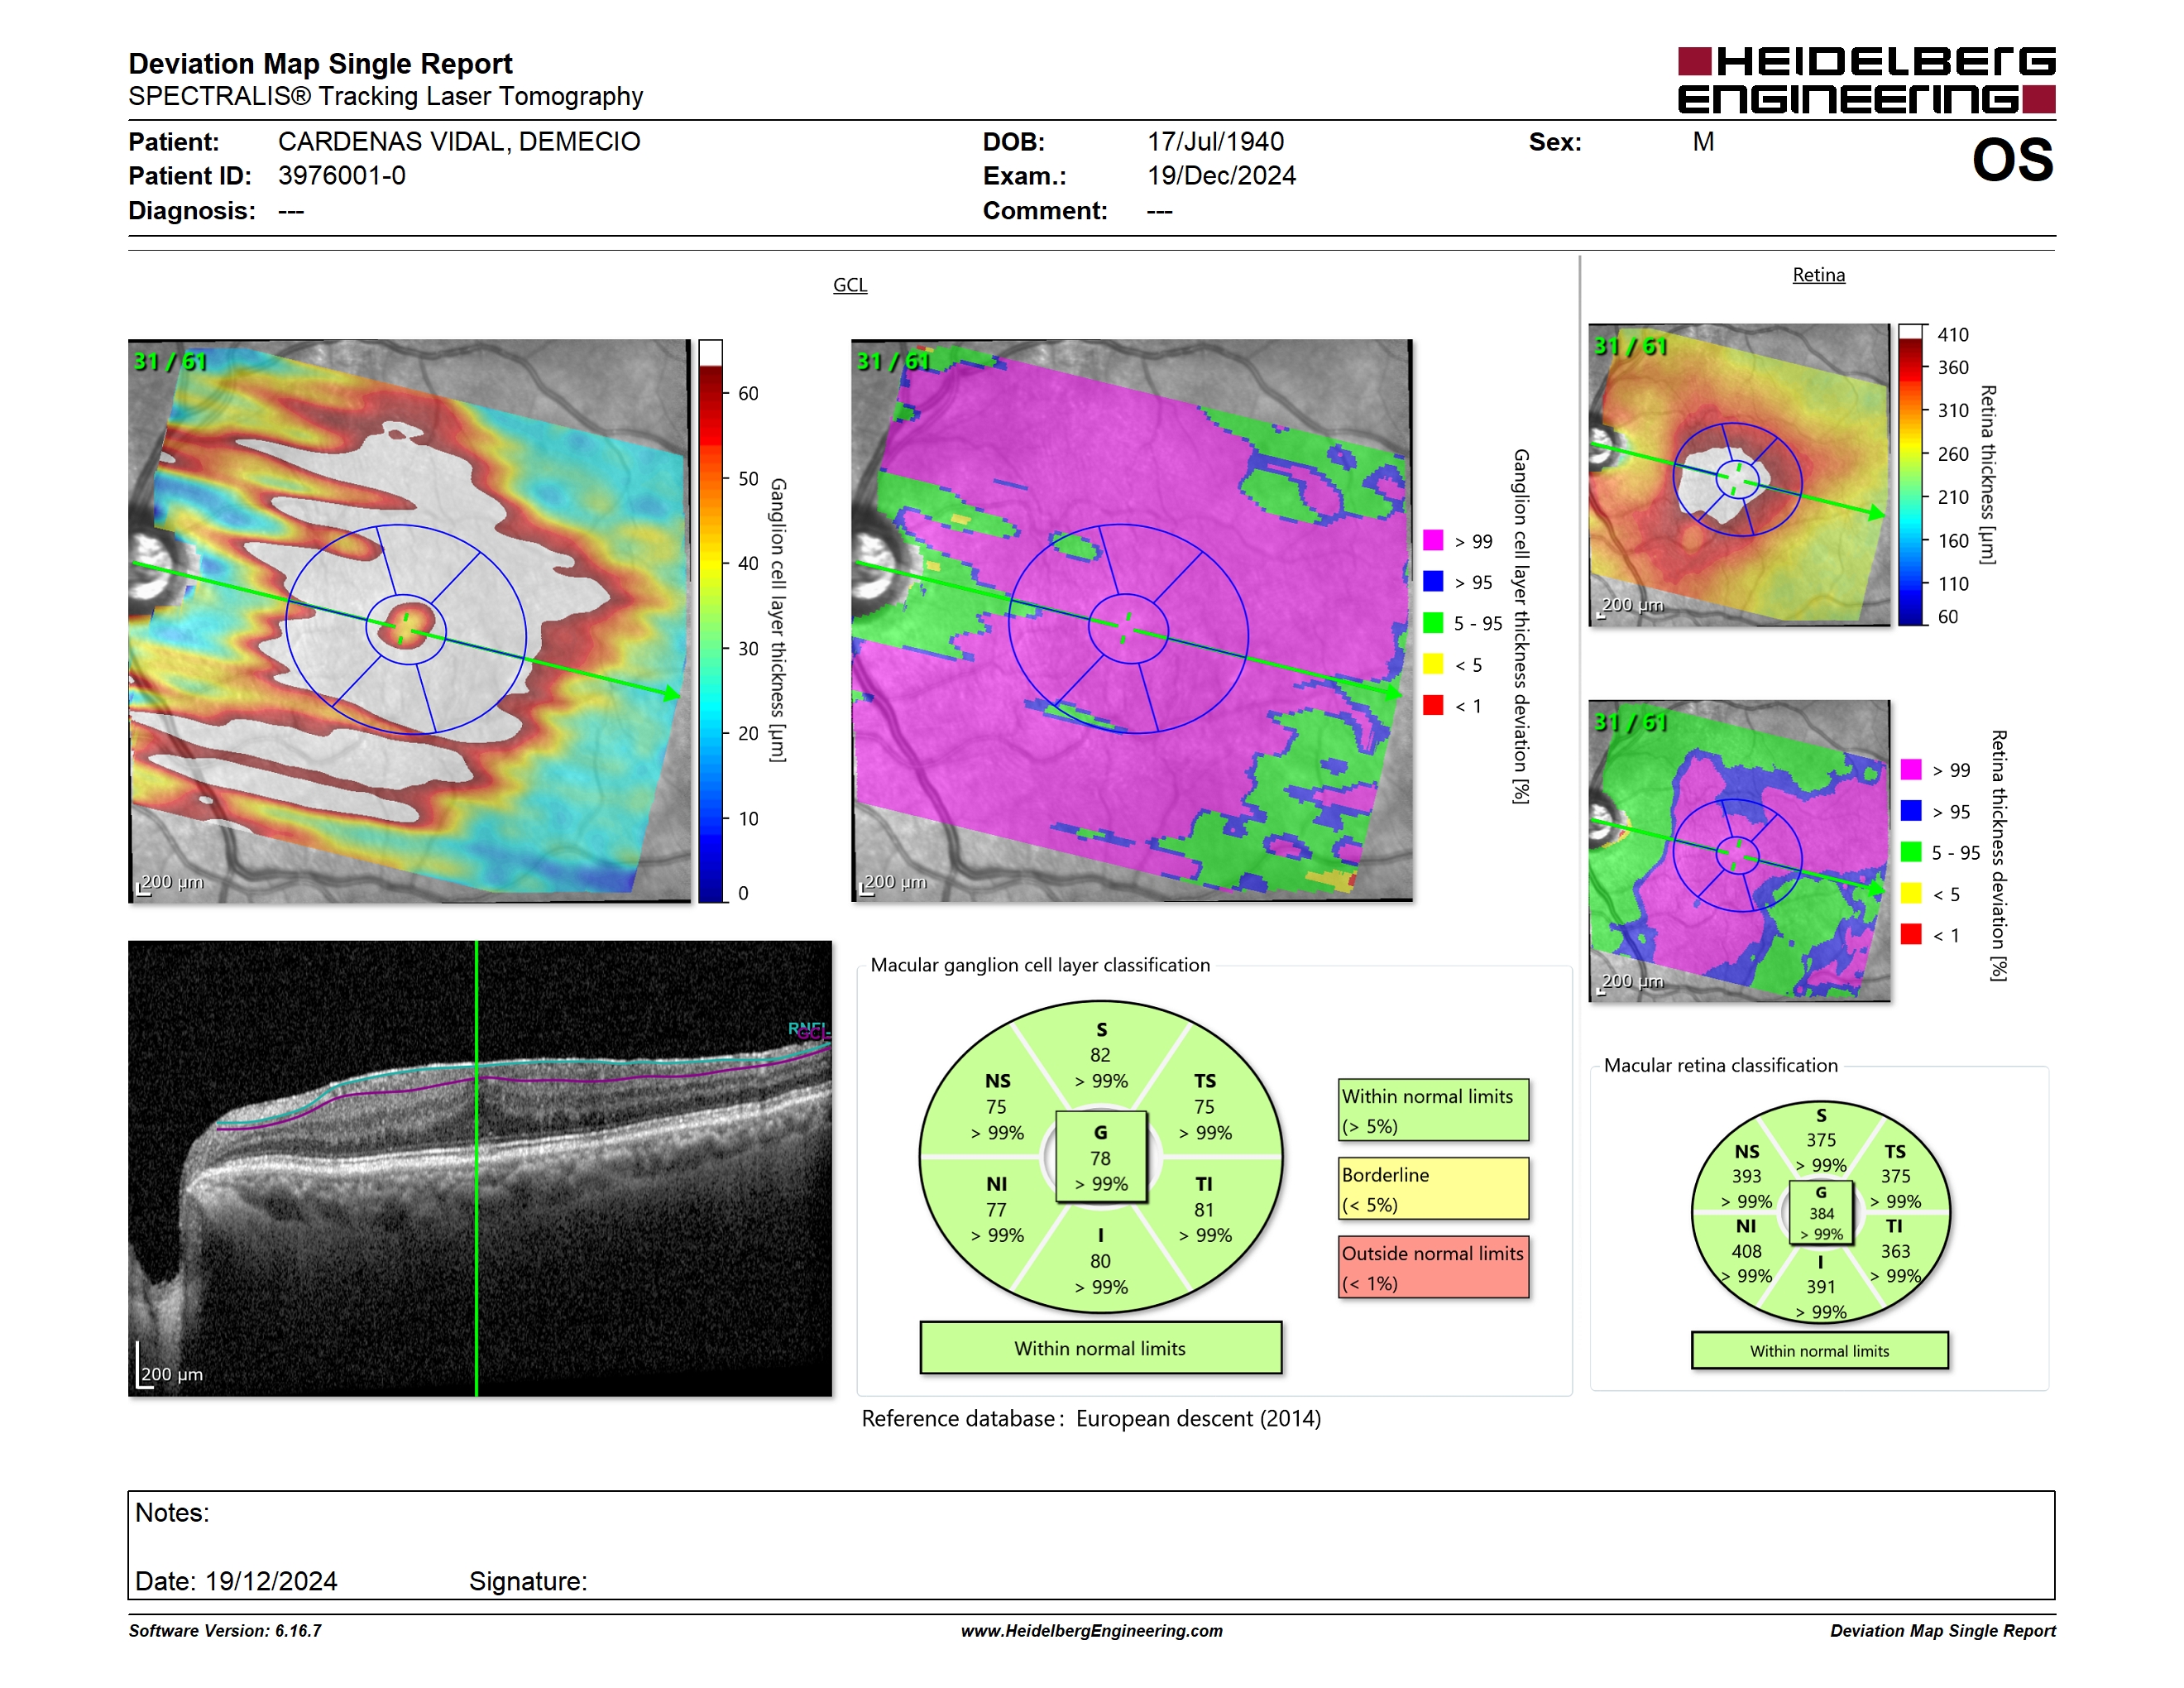Click red '< 1' swatch in GCL legend

(1433, 705)
